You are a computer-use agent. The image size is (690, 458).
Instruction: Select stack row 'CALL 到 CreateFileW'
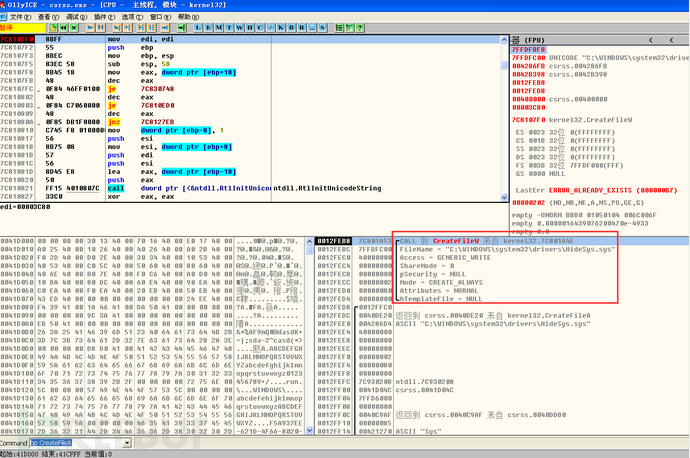click(x=503, y=241)
